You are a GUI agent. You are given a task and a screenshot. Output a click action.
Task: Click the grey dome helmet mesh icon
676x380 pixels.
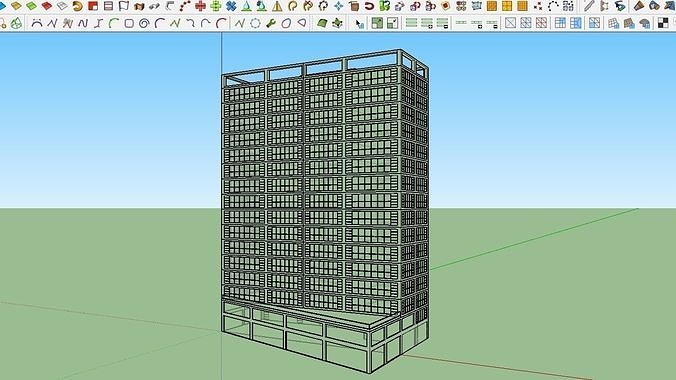pyautogui.click(x=645, y=23)
